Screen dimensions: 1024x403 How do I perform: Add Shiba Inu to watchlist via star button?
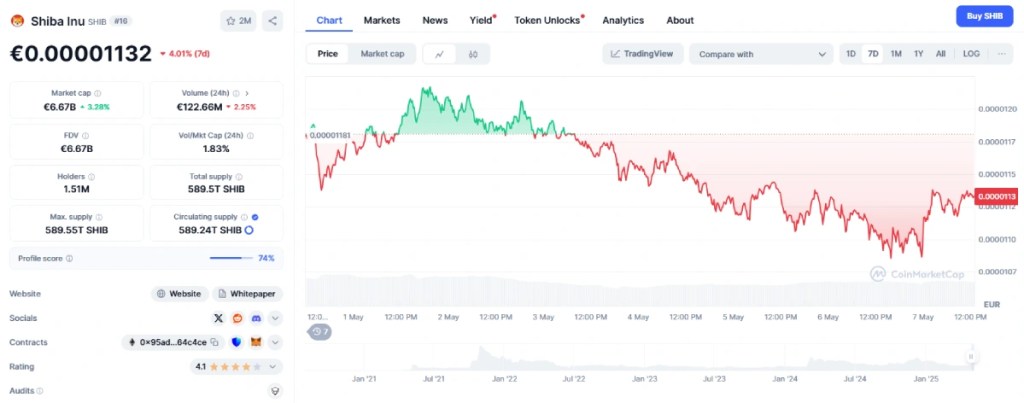coord(239,20)
